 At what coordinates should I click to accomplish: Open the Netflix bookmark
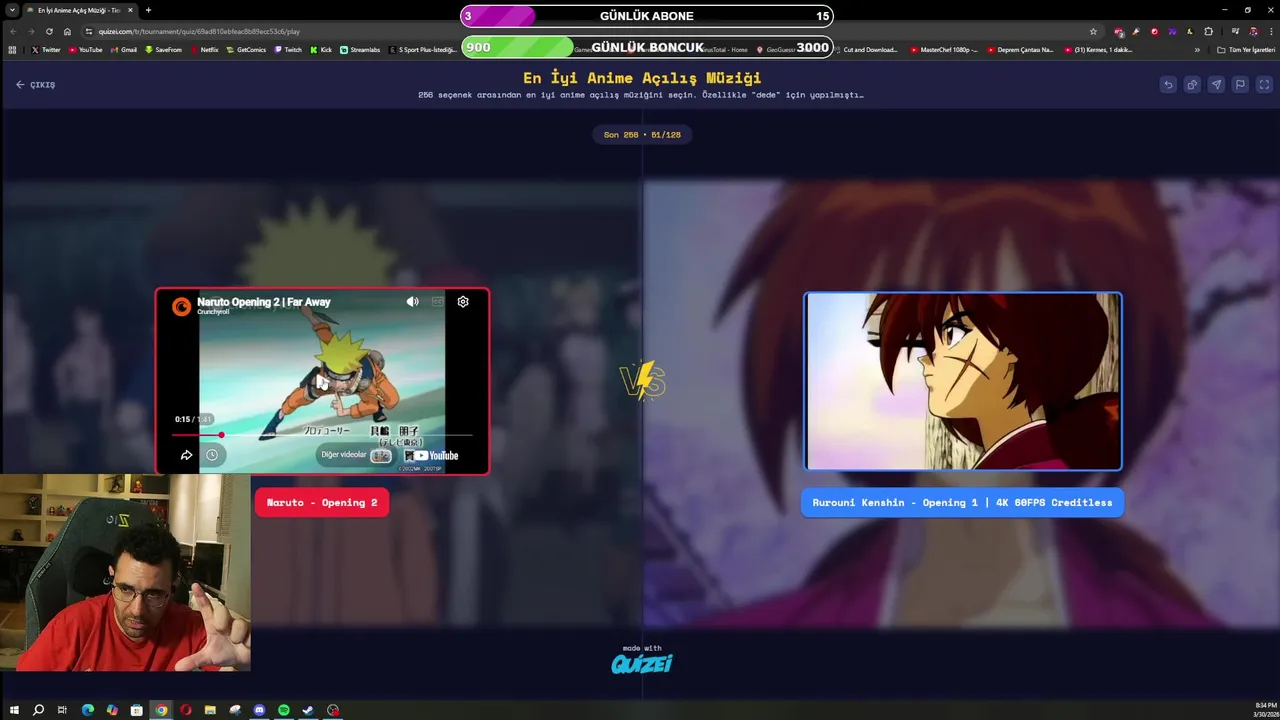205,50
